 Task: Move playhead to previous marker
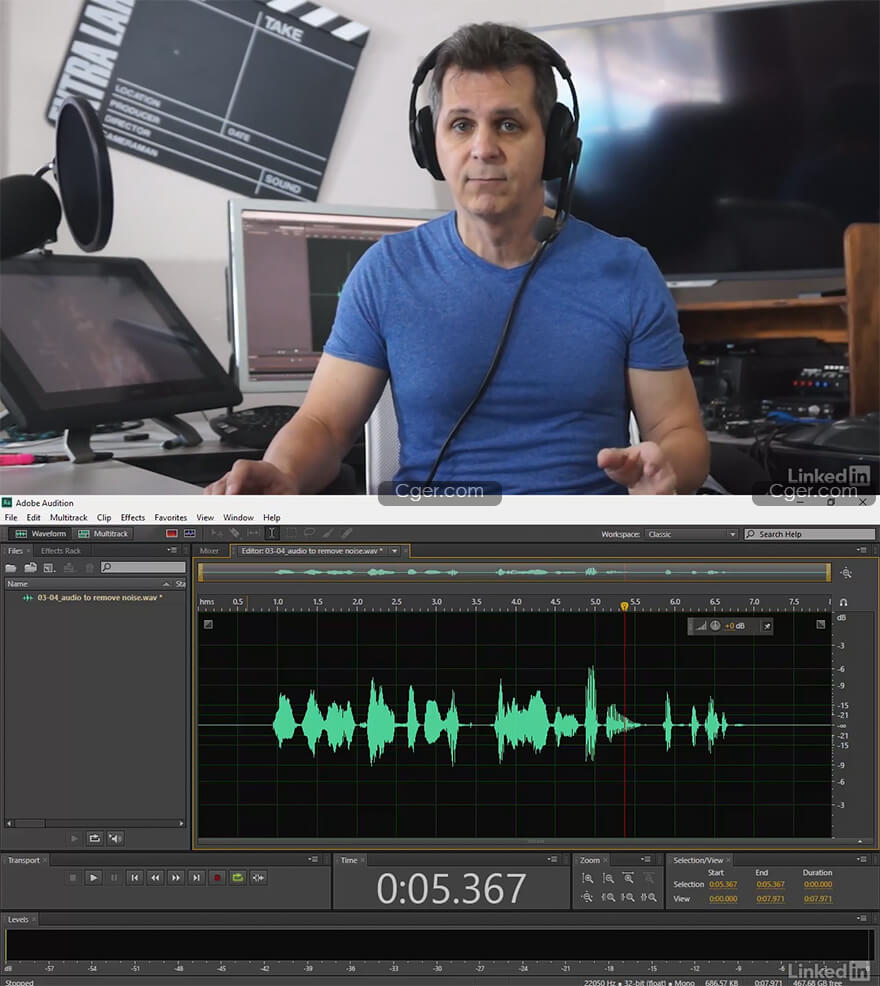pyautogui.click(x=135, y=877)
